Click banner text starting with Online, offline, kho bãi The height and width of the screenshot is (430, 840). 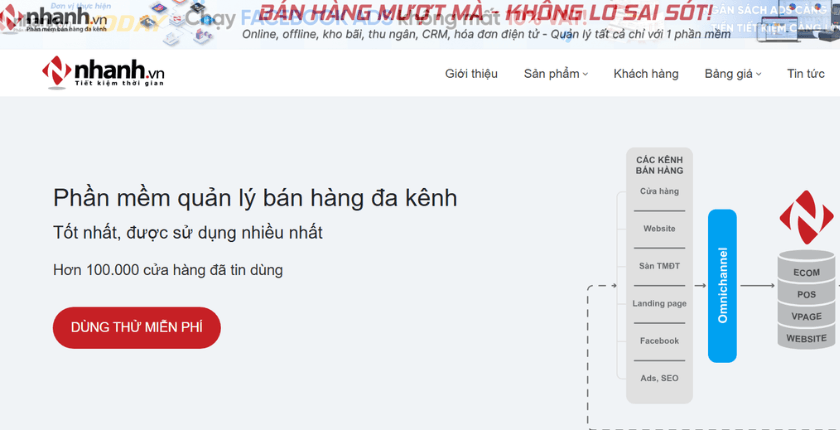click(x=486, y=34)
